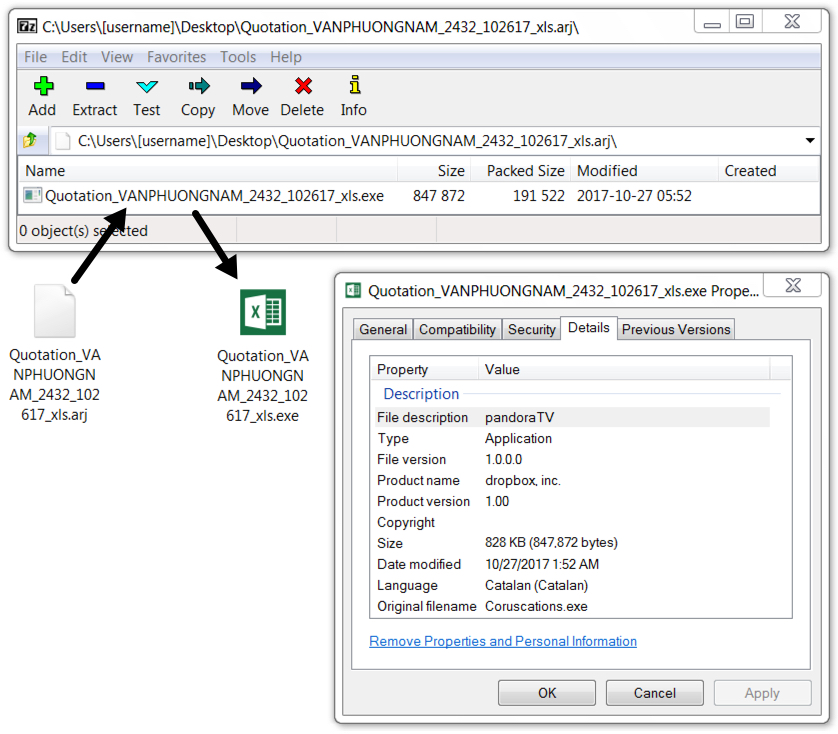Screen dimensions: 838x734
Task: Select the File description pandoraTV row
Action: pyautogui.click(x=572, y=417)
